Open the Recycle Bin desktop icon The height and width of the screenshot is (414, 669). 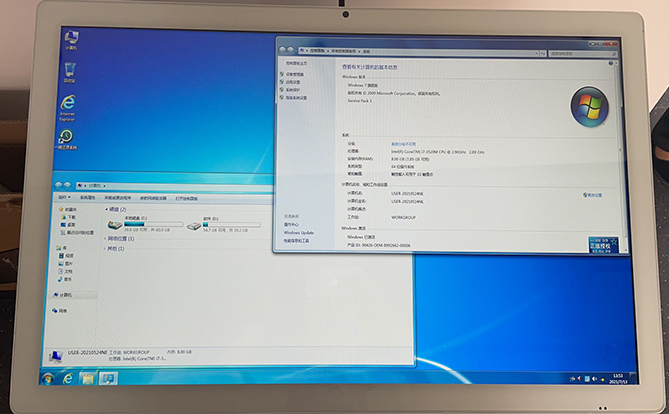70,71
